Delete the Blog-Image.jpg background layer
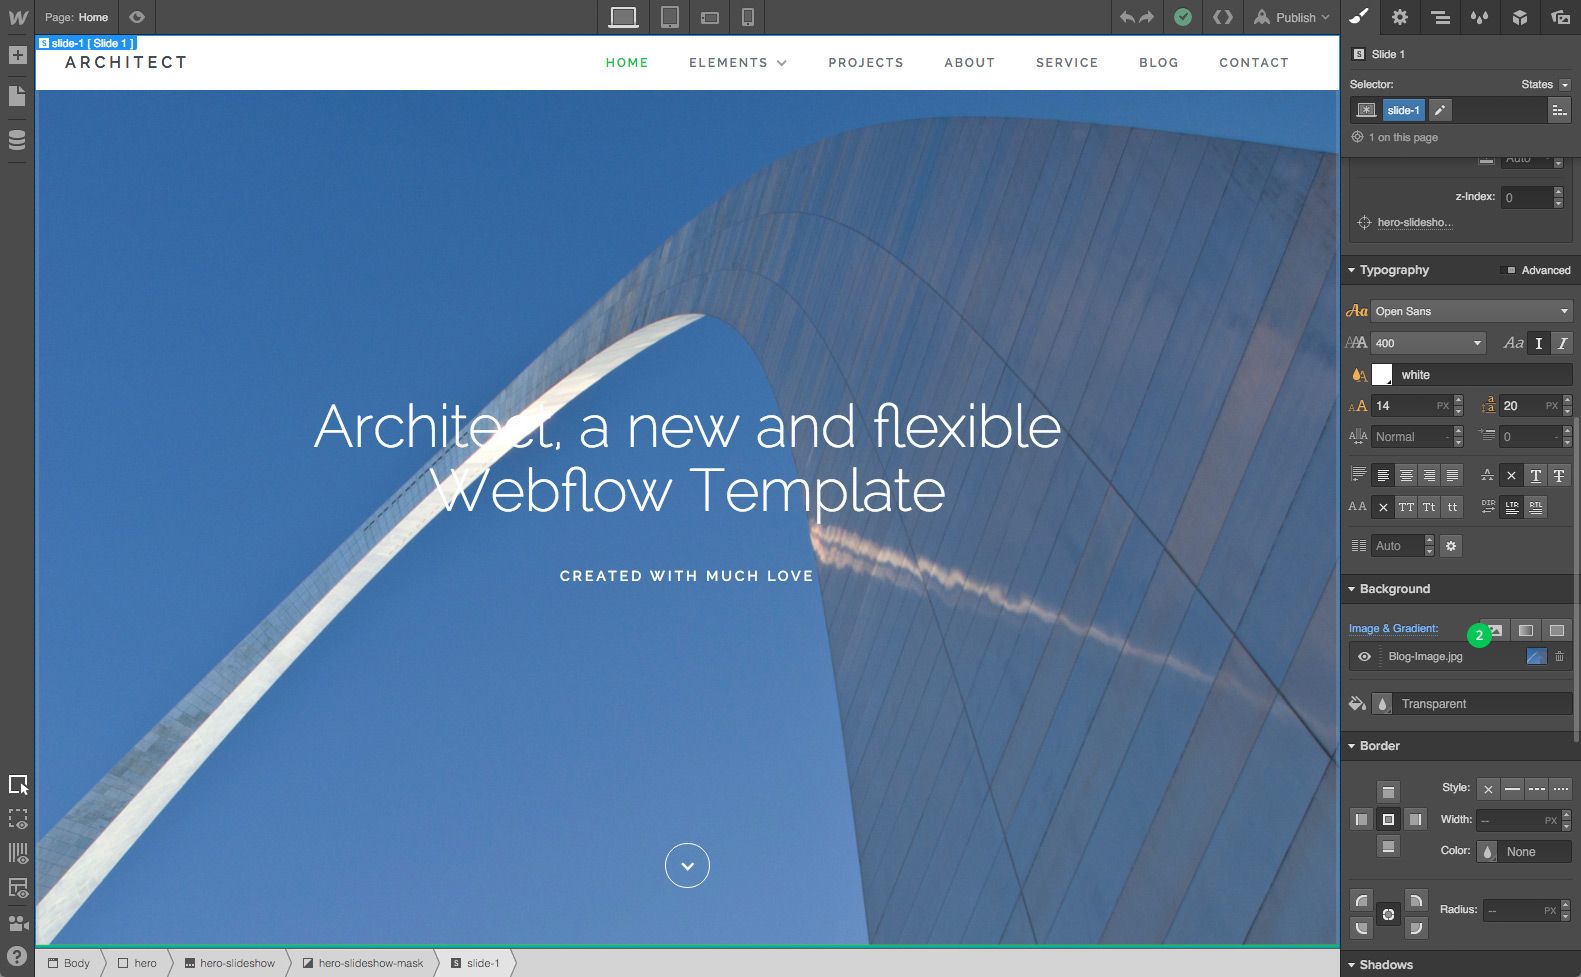This screenshot has height=977, width=1581. pos(1559,657)
